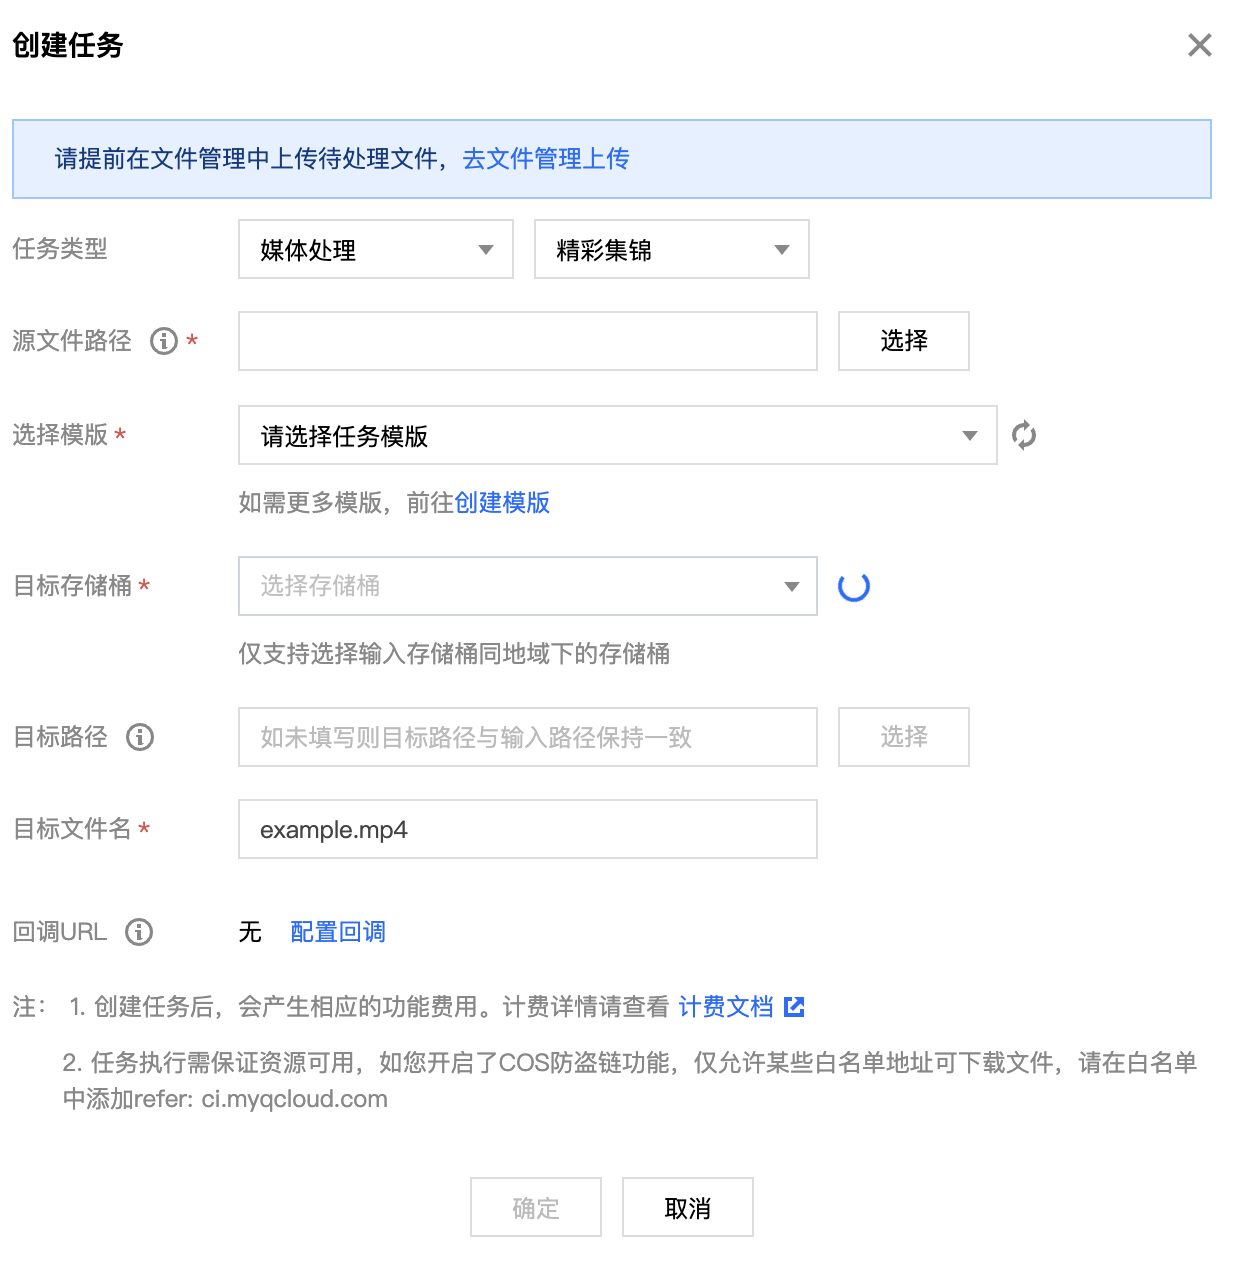Click external link icon beside 计费文档
Viewport: 1248px width, 1276px height.
tap(794, 1007)
